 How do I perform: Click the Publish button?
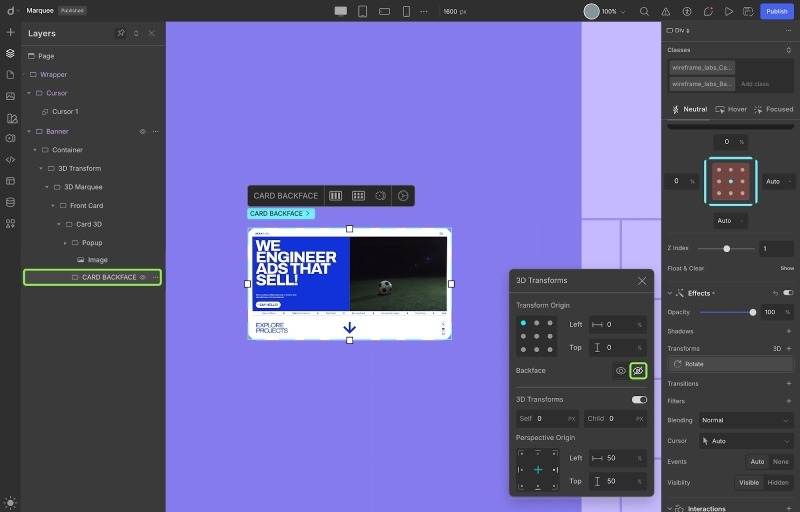[x=775, y=11]
